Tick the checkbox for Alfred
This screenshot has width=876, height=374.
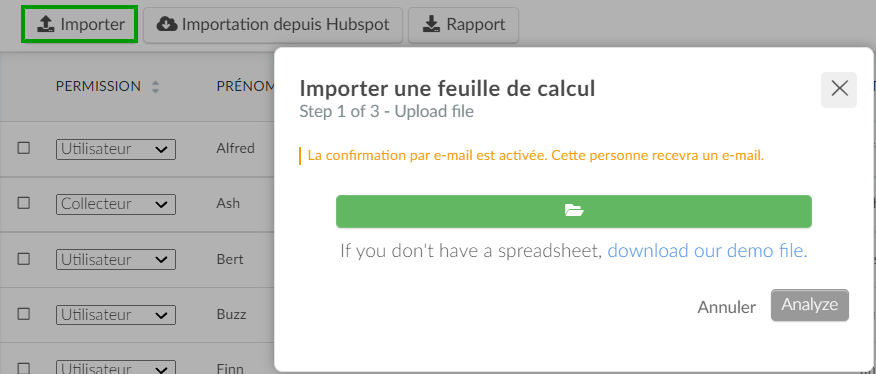(x=23, y=148)
